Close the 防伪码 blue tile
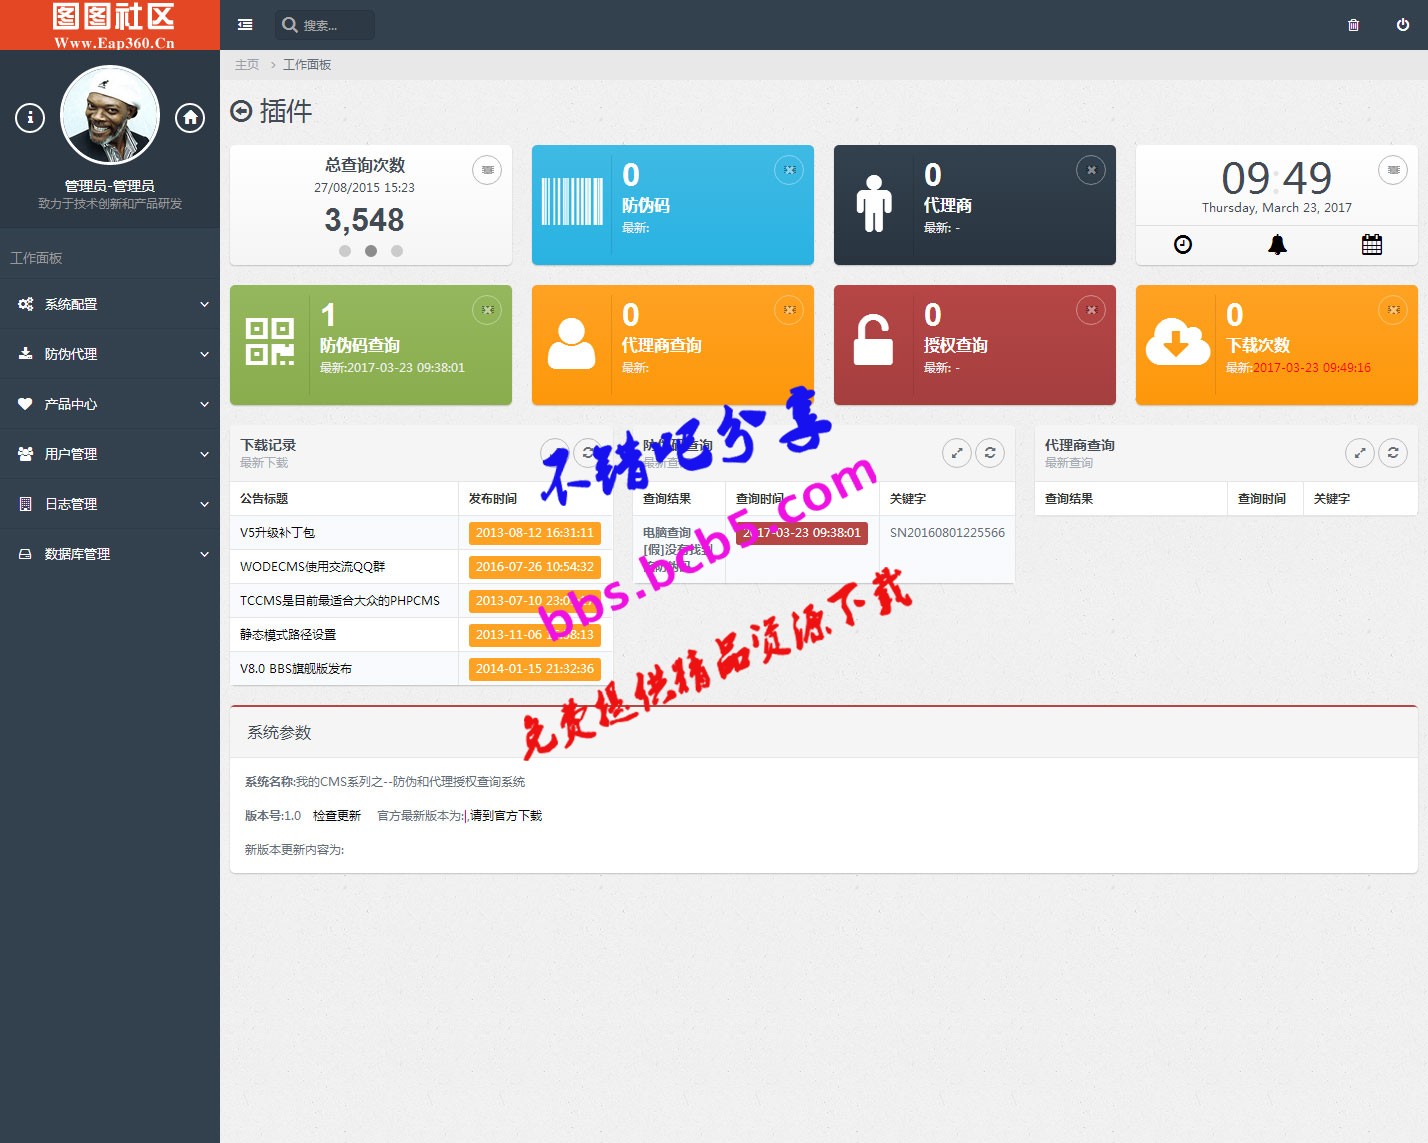 coord(789,170)
